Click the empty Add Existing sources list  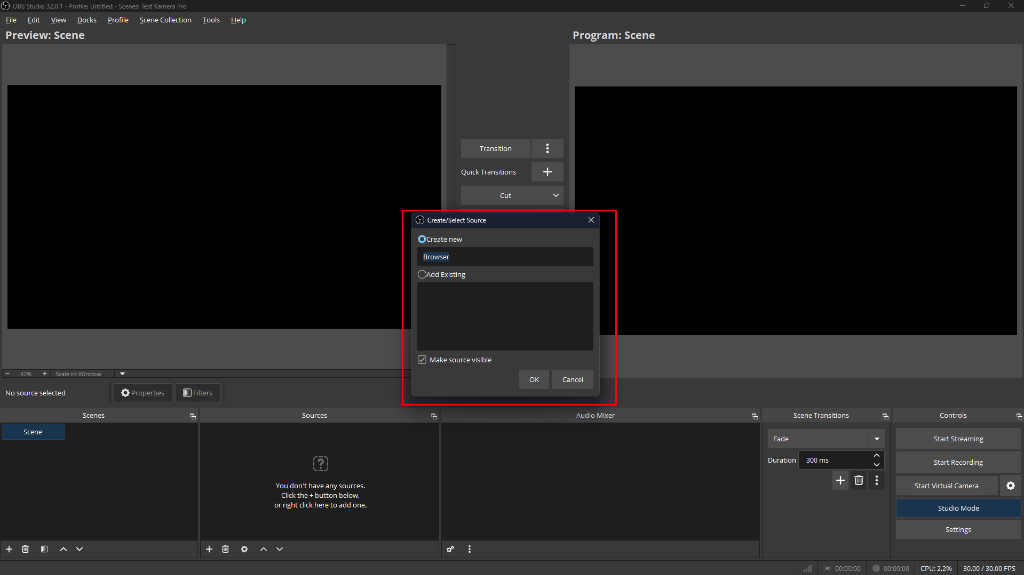(x=505, y=316)
